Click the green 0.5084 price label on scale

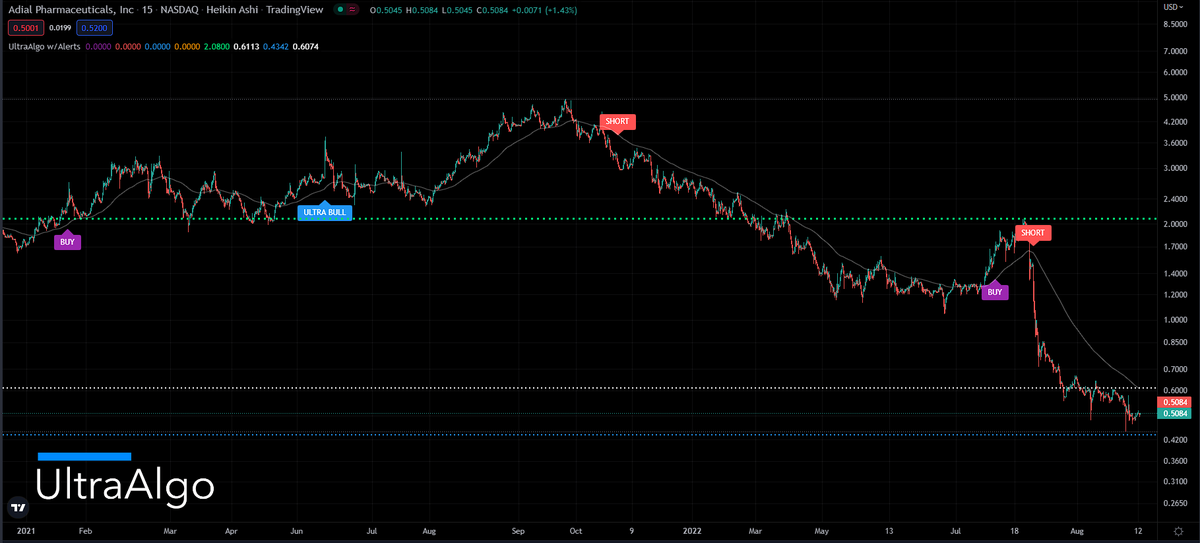[1174, 413]
